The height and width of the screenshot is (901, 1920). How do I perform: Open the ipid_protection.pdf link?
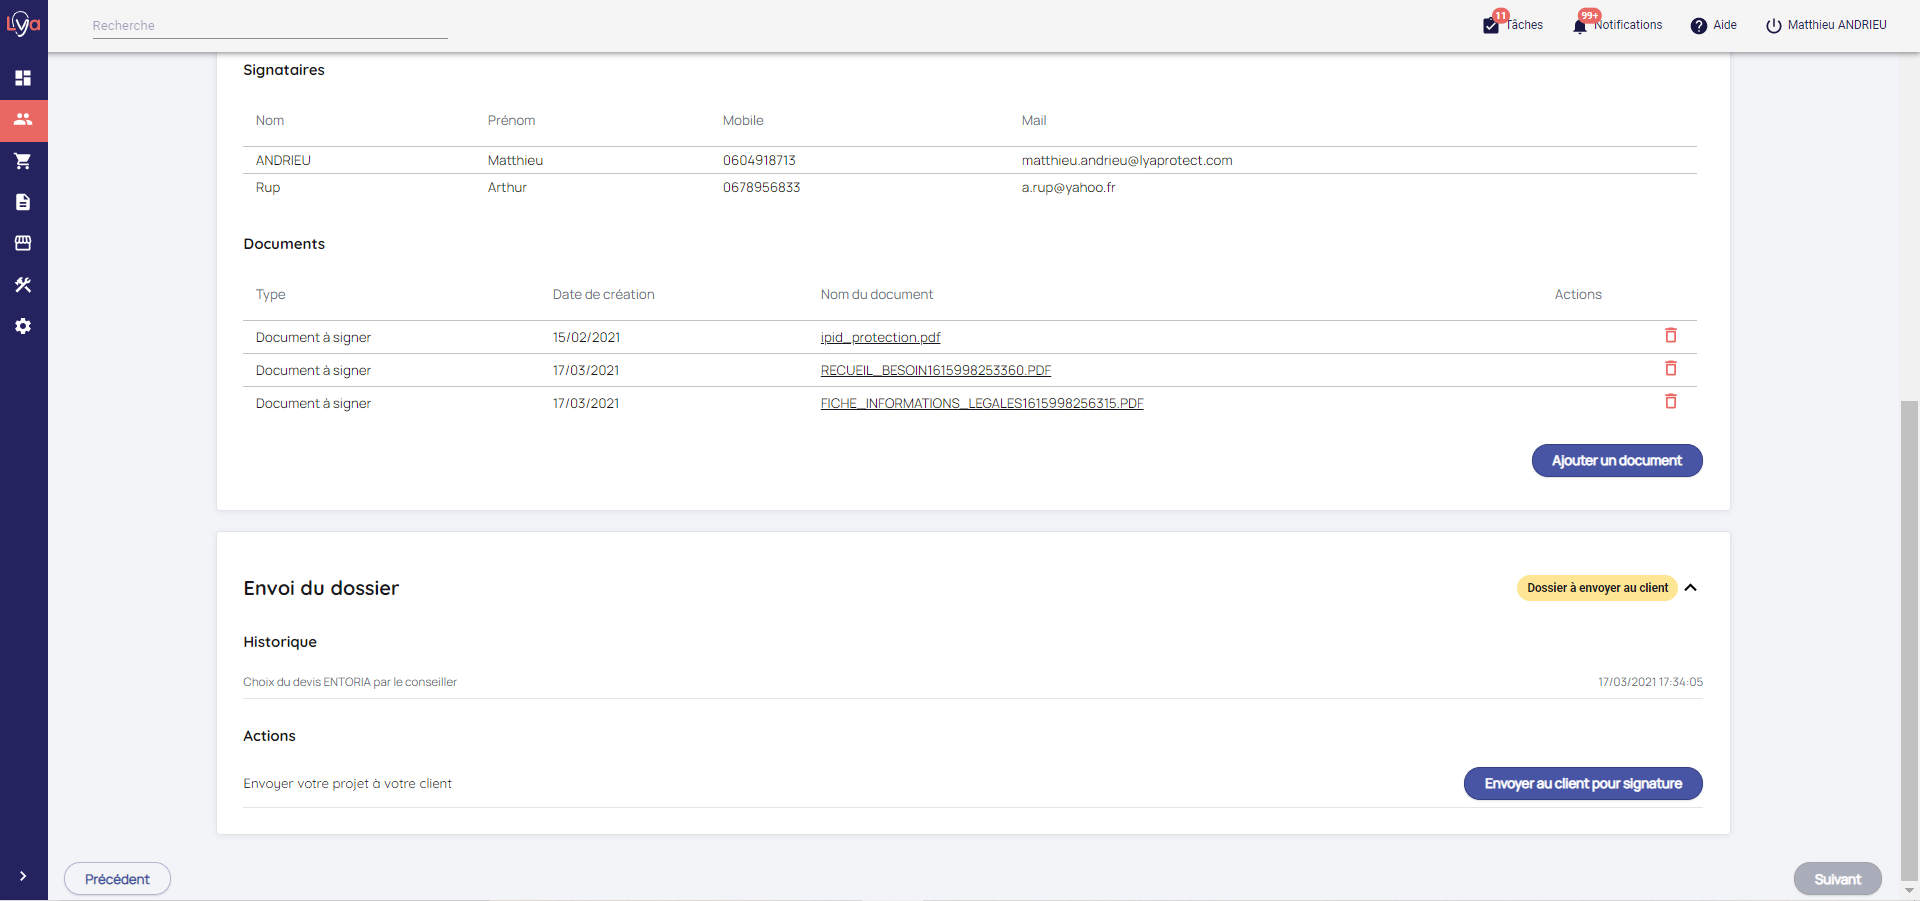[880, 338]
